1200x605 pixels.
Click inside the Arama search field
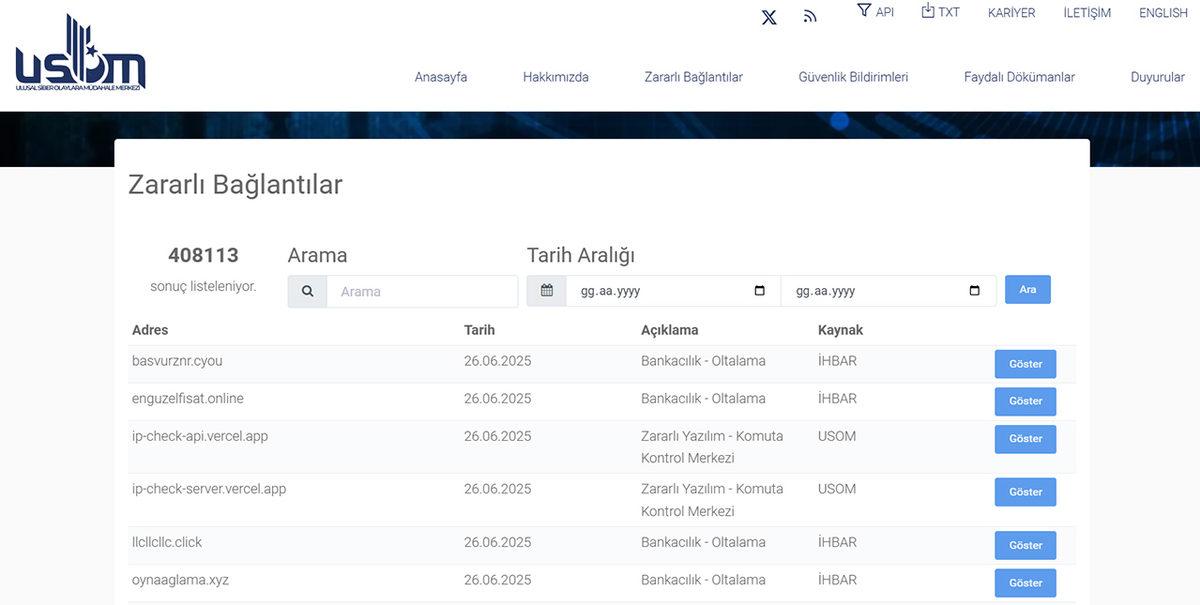(x=420, y=291)
